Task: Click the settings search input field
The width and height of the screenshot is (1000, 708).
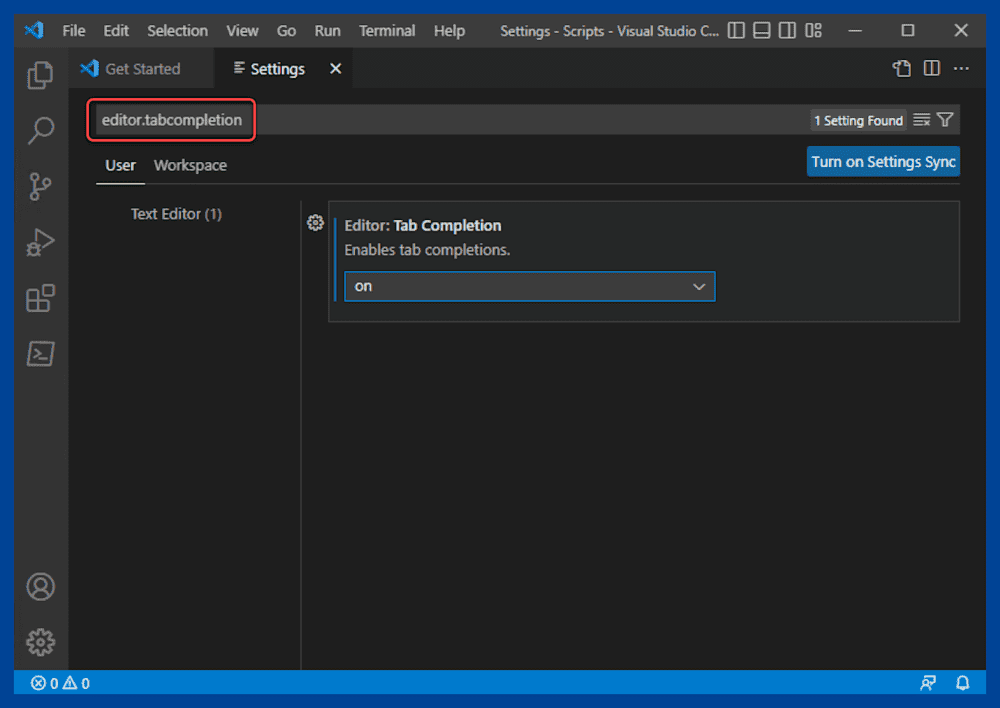Action: coord(171,119)
